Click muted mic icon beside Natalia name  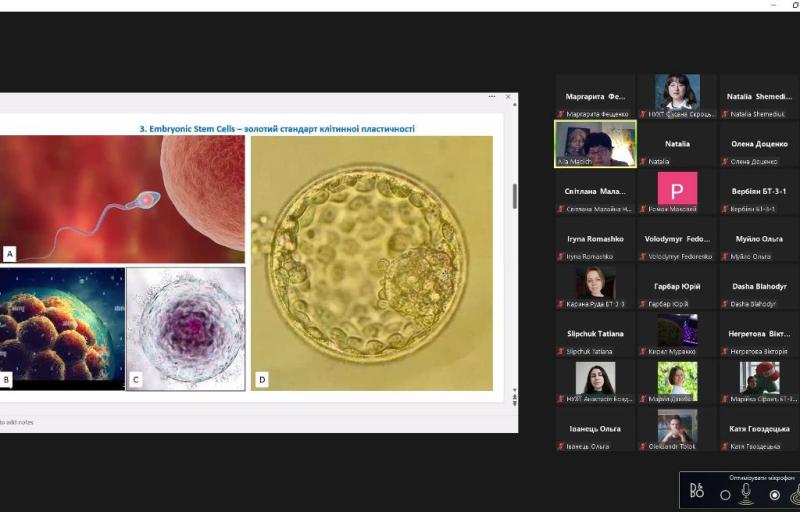click(x=643, y=162)
